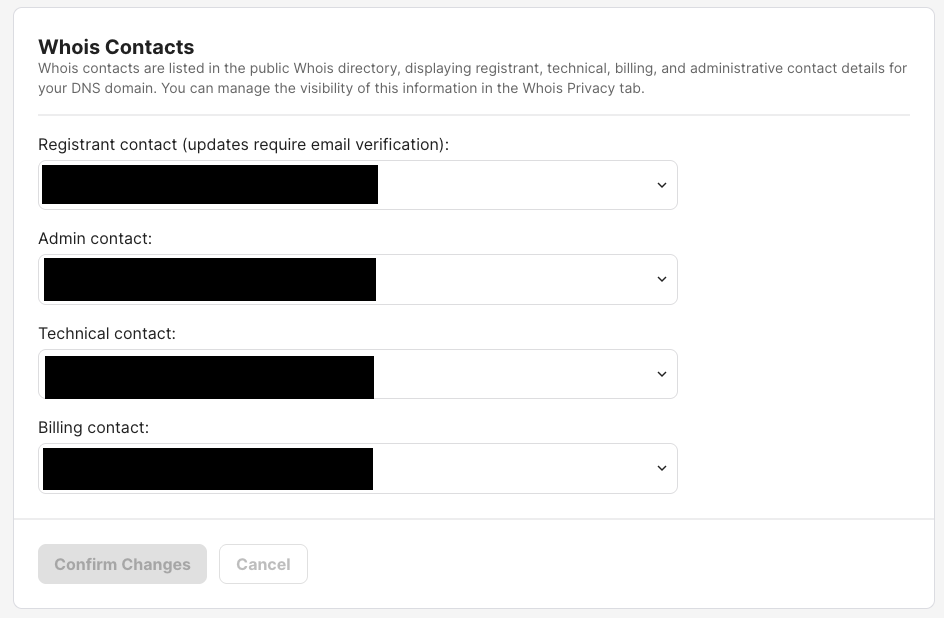Open the Admin contact dropdown
Screen dimensions: 944x618
coord(358,279)
